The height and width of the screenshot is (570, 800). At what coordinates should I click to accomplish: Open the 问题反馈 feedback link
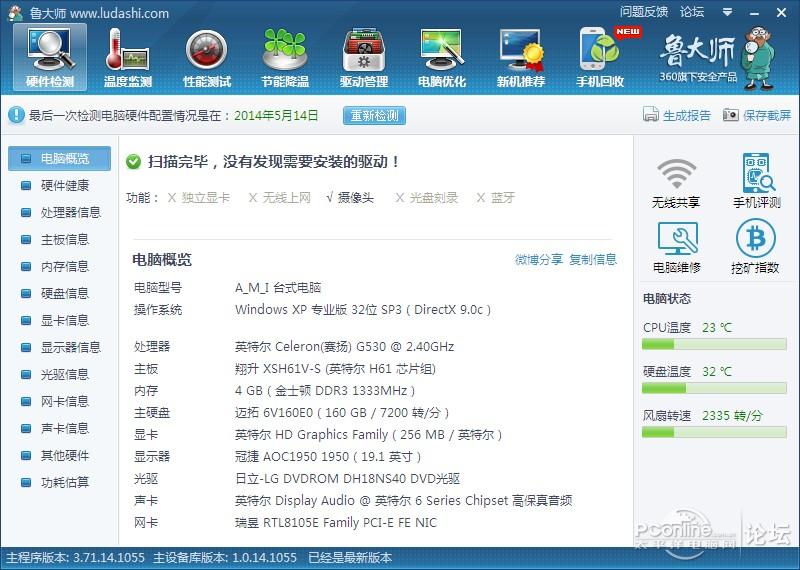[x=644, y=12]
